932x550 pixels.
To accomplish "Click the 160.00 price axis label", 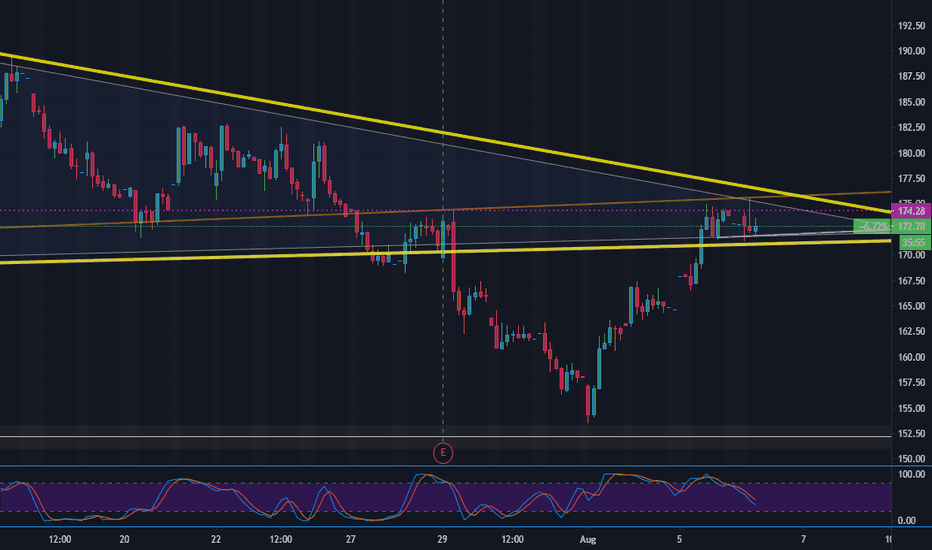I will [x=911, y=357].
